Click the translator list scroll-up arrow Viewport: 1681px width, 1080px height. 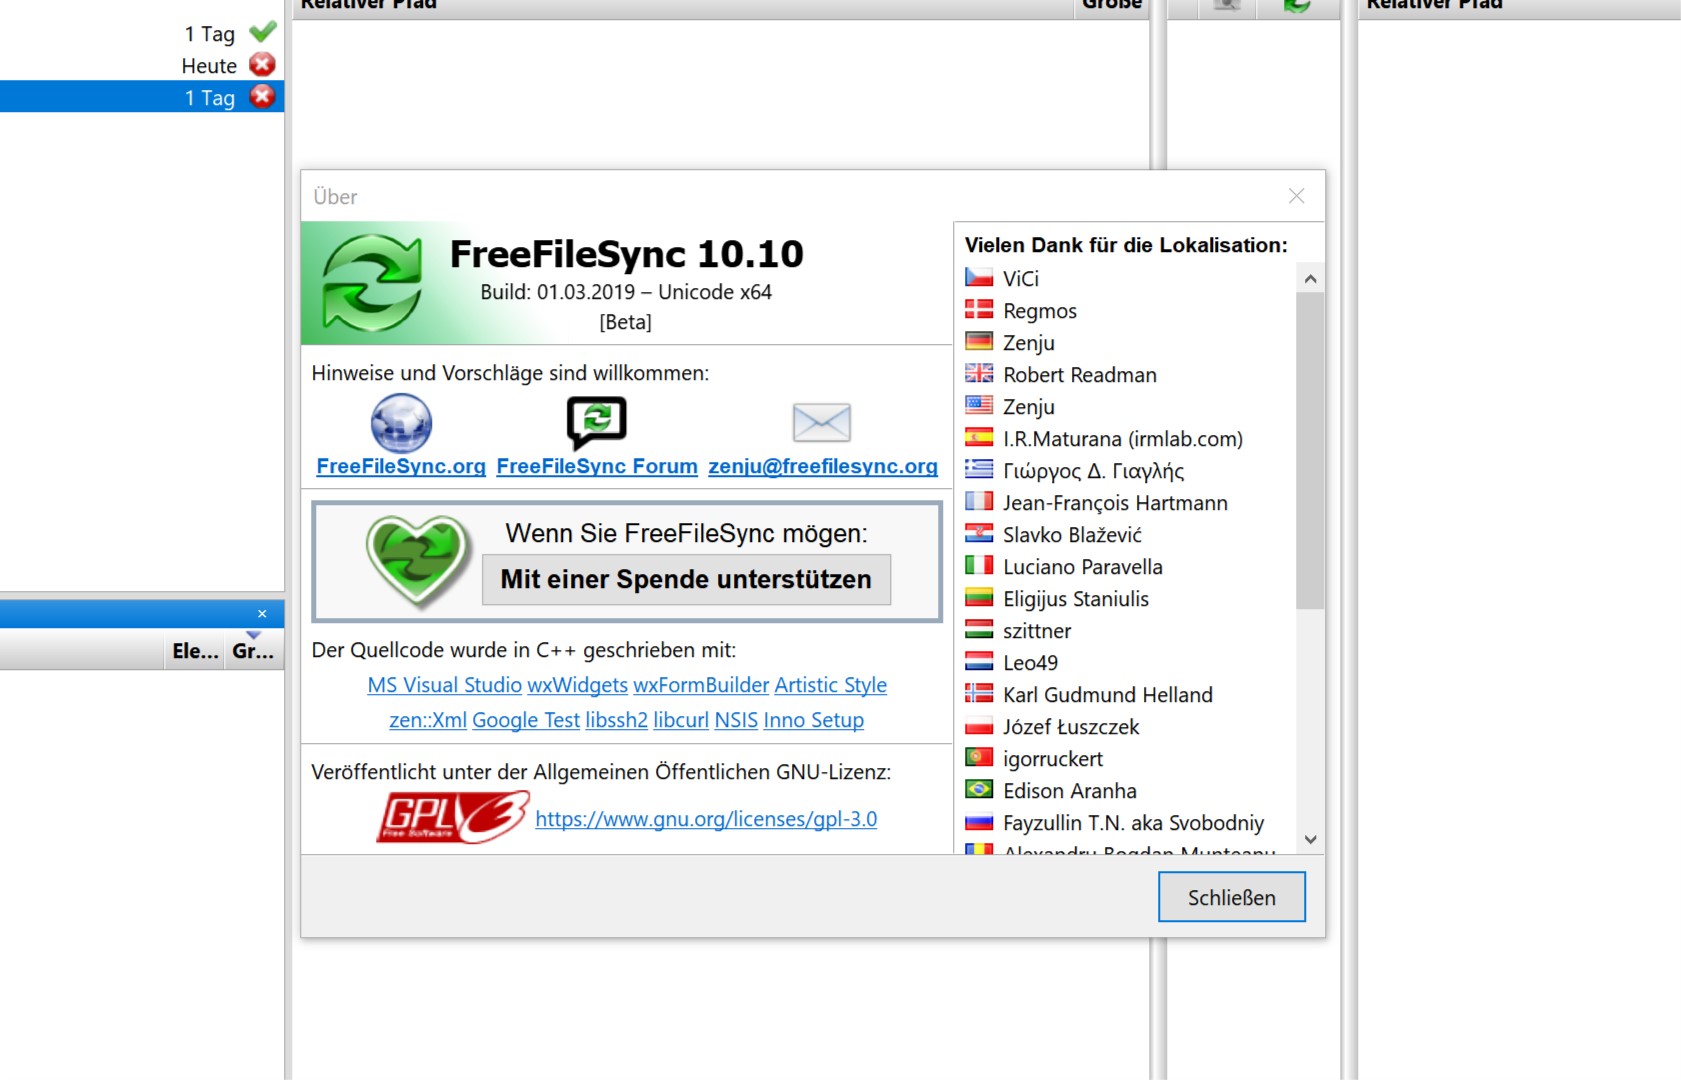[x=1310, y=279]
